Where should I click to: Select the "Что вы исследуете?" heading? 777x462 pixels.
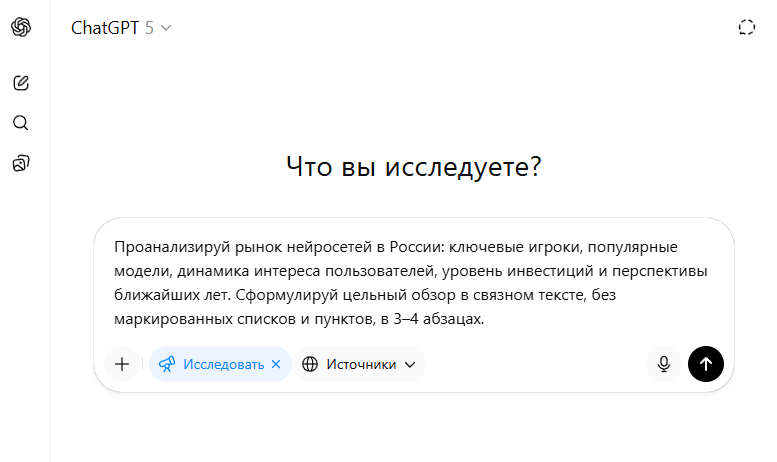[x=413, y=166]
